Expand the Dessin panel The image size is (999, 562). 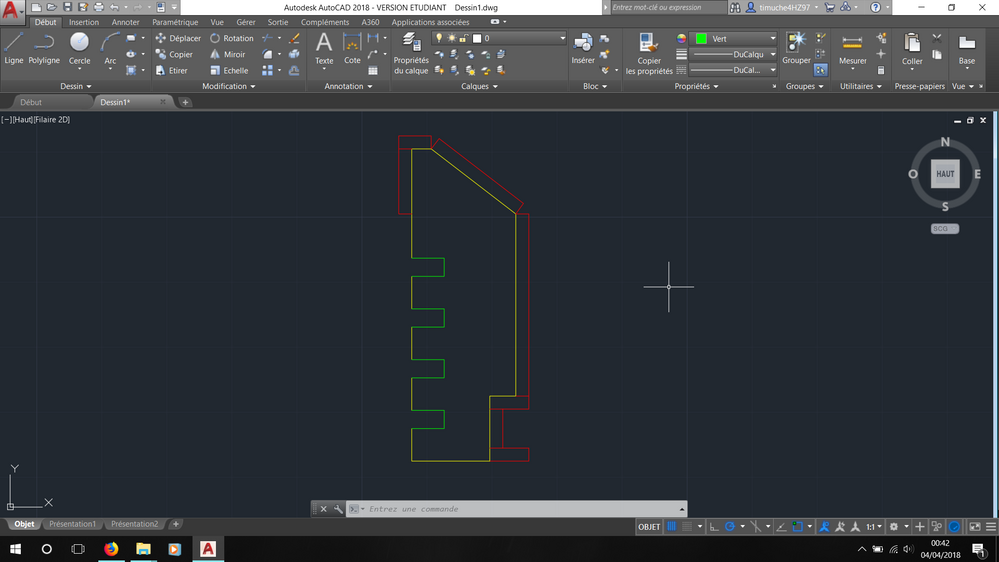pos(75,86)
